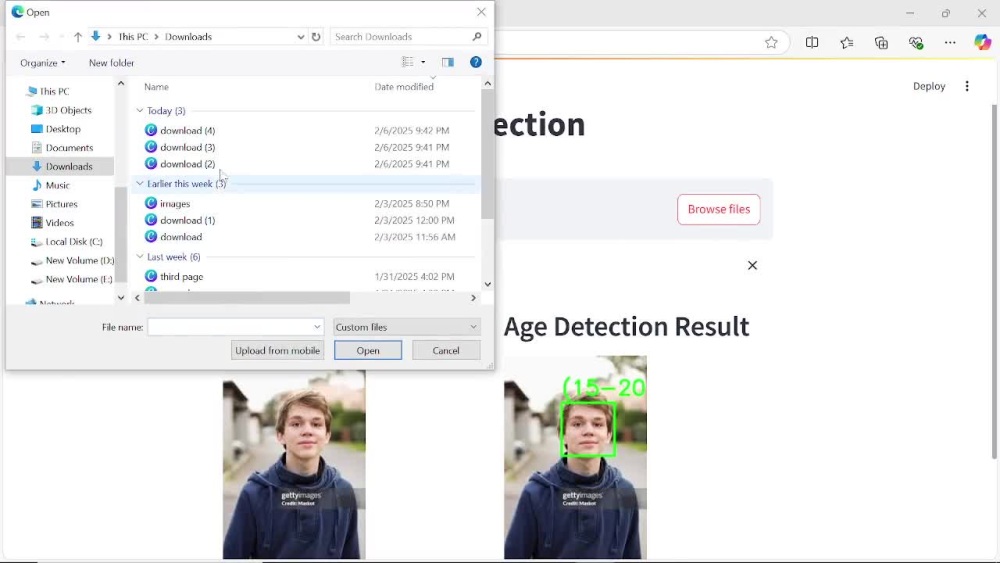Open the address bar history dropdown
This screenshot has width=1000, height=563.
[300, 37]
